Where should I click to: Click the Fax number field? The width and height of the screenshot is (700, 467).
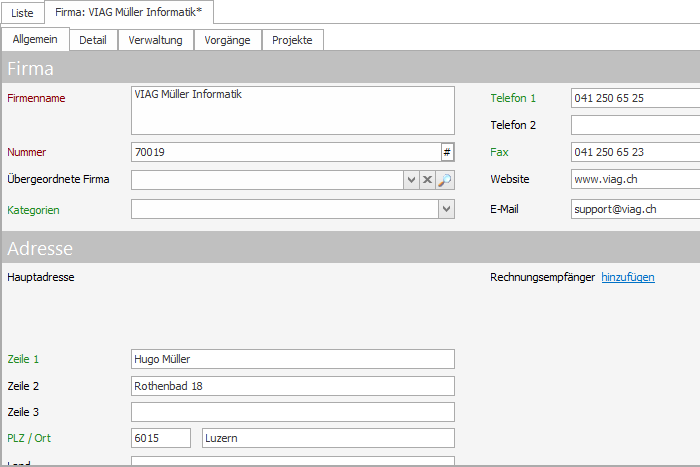(x=635, y=152)
